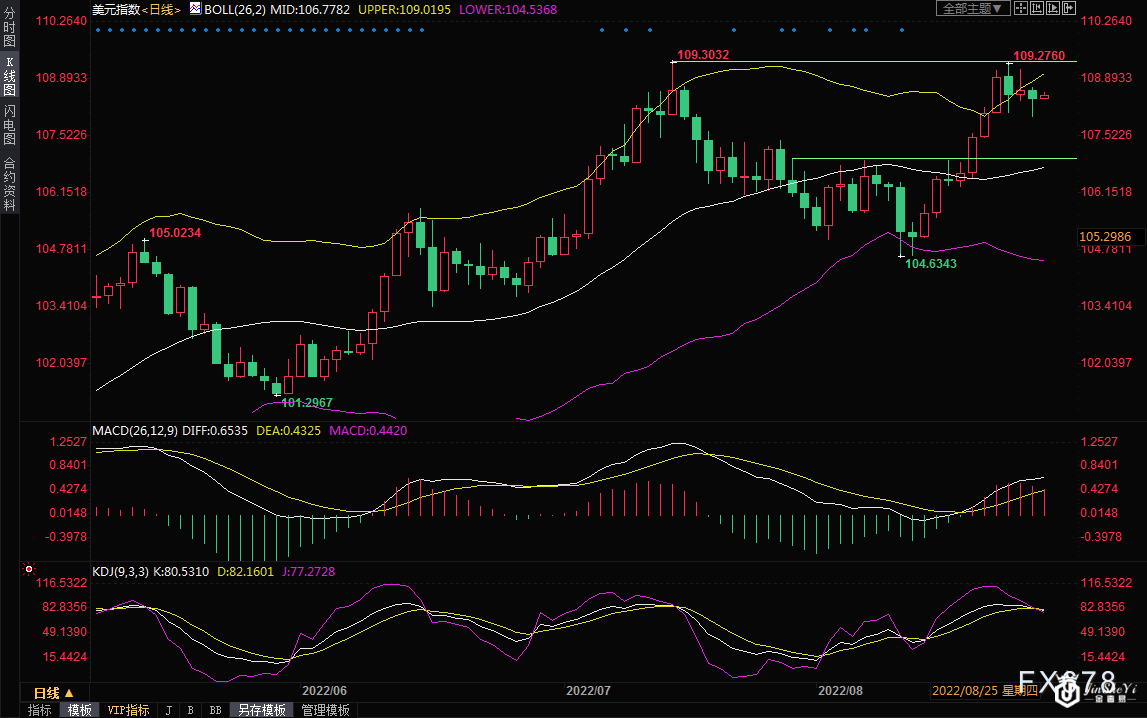1147x718 pixels.
Task: Click the BOLL indicator chart icon
Action: coord(196,9)
